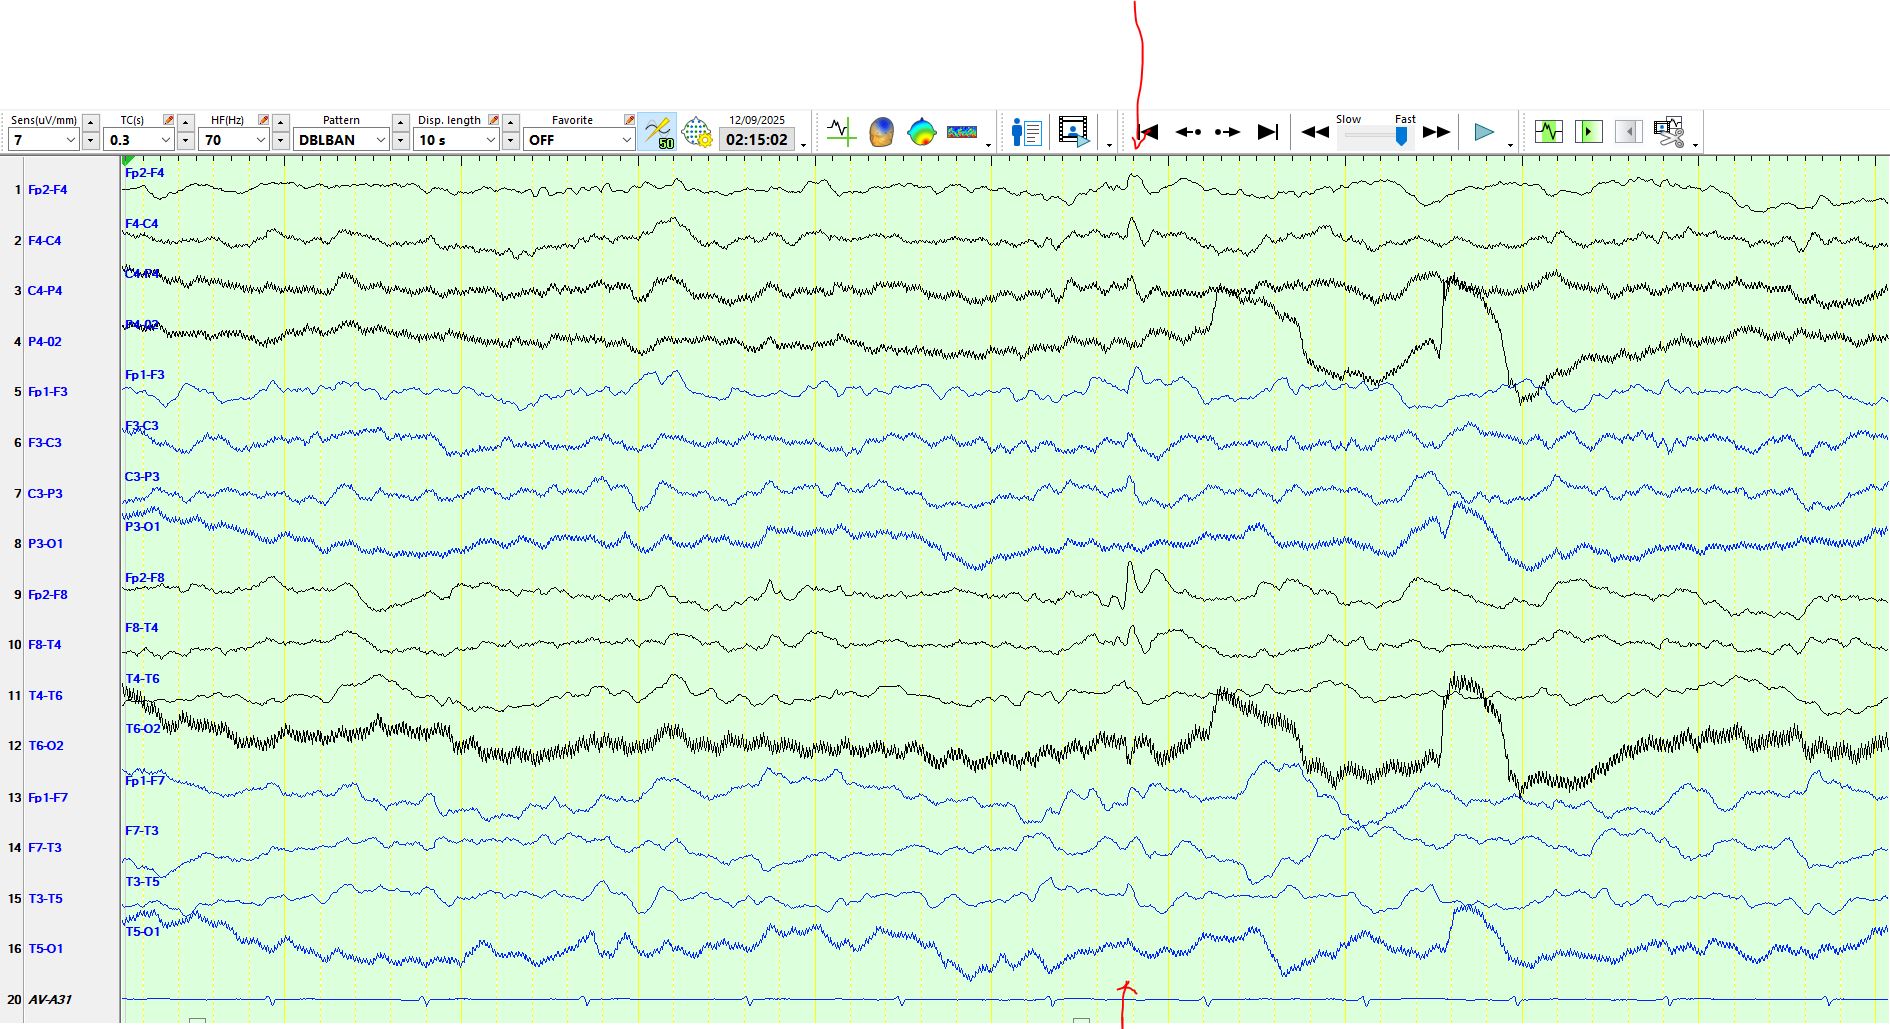
Task: Toggle the 50 Hz notch filter
Action: tap(658, 132)
